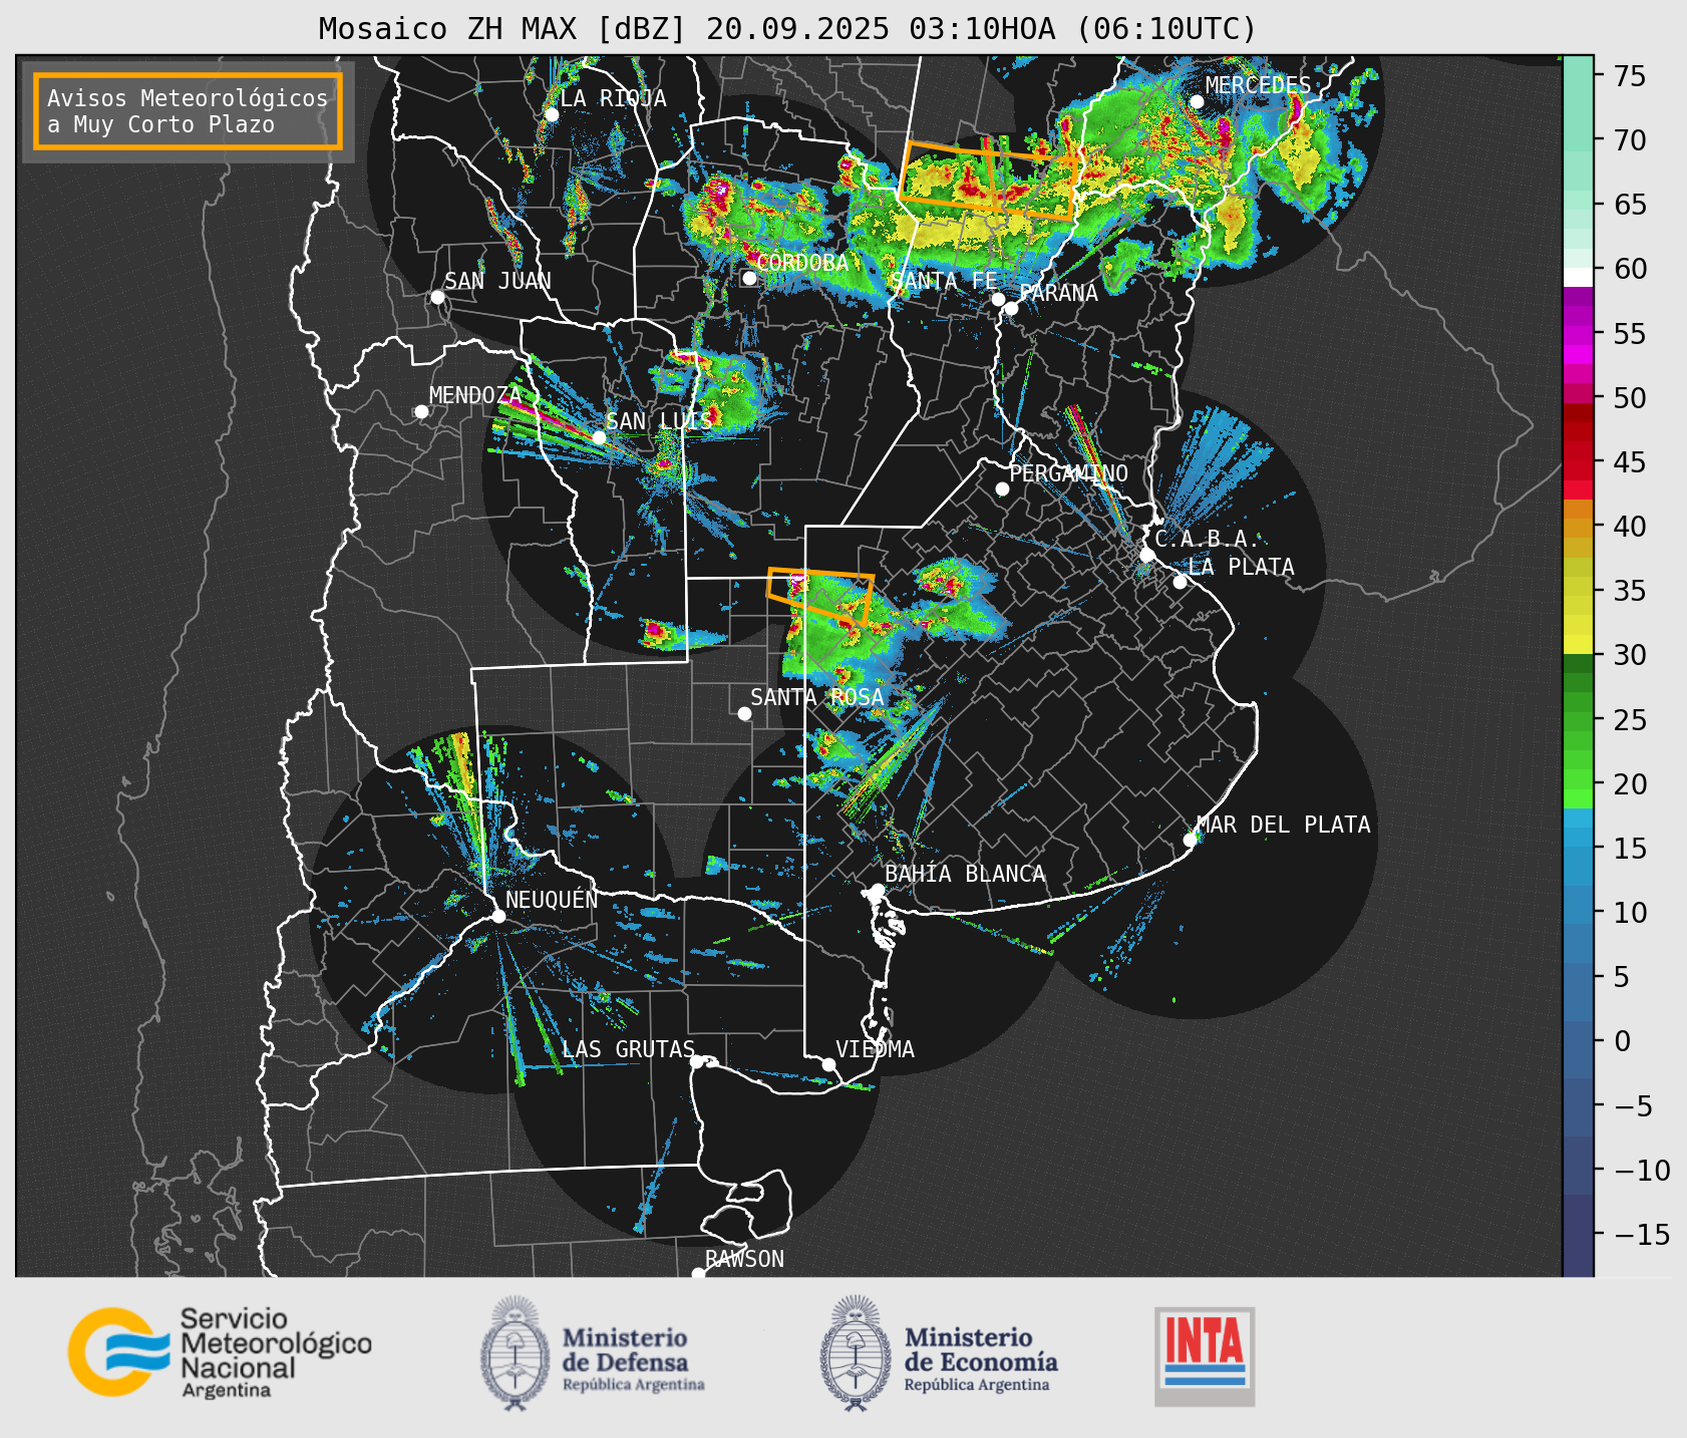1687x1438 pixels.
Task: Click the orange warning polygon near Santa Fe
Action: point(991,182)
